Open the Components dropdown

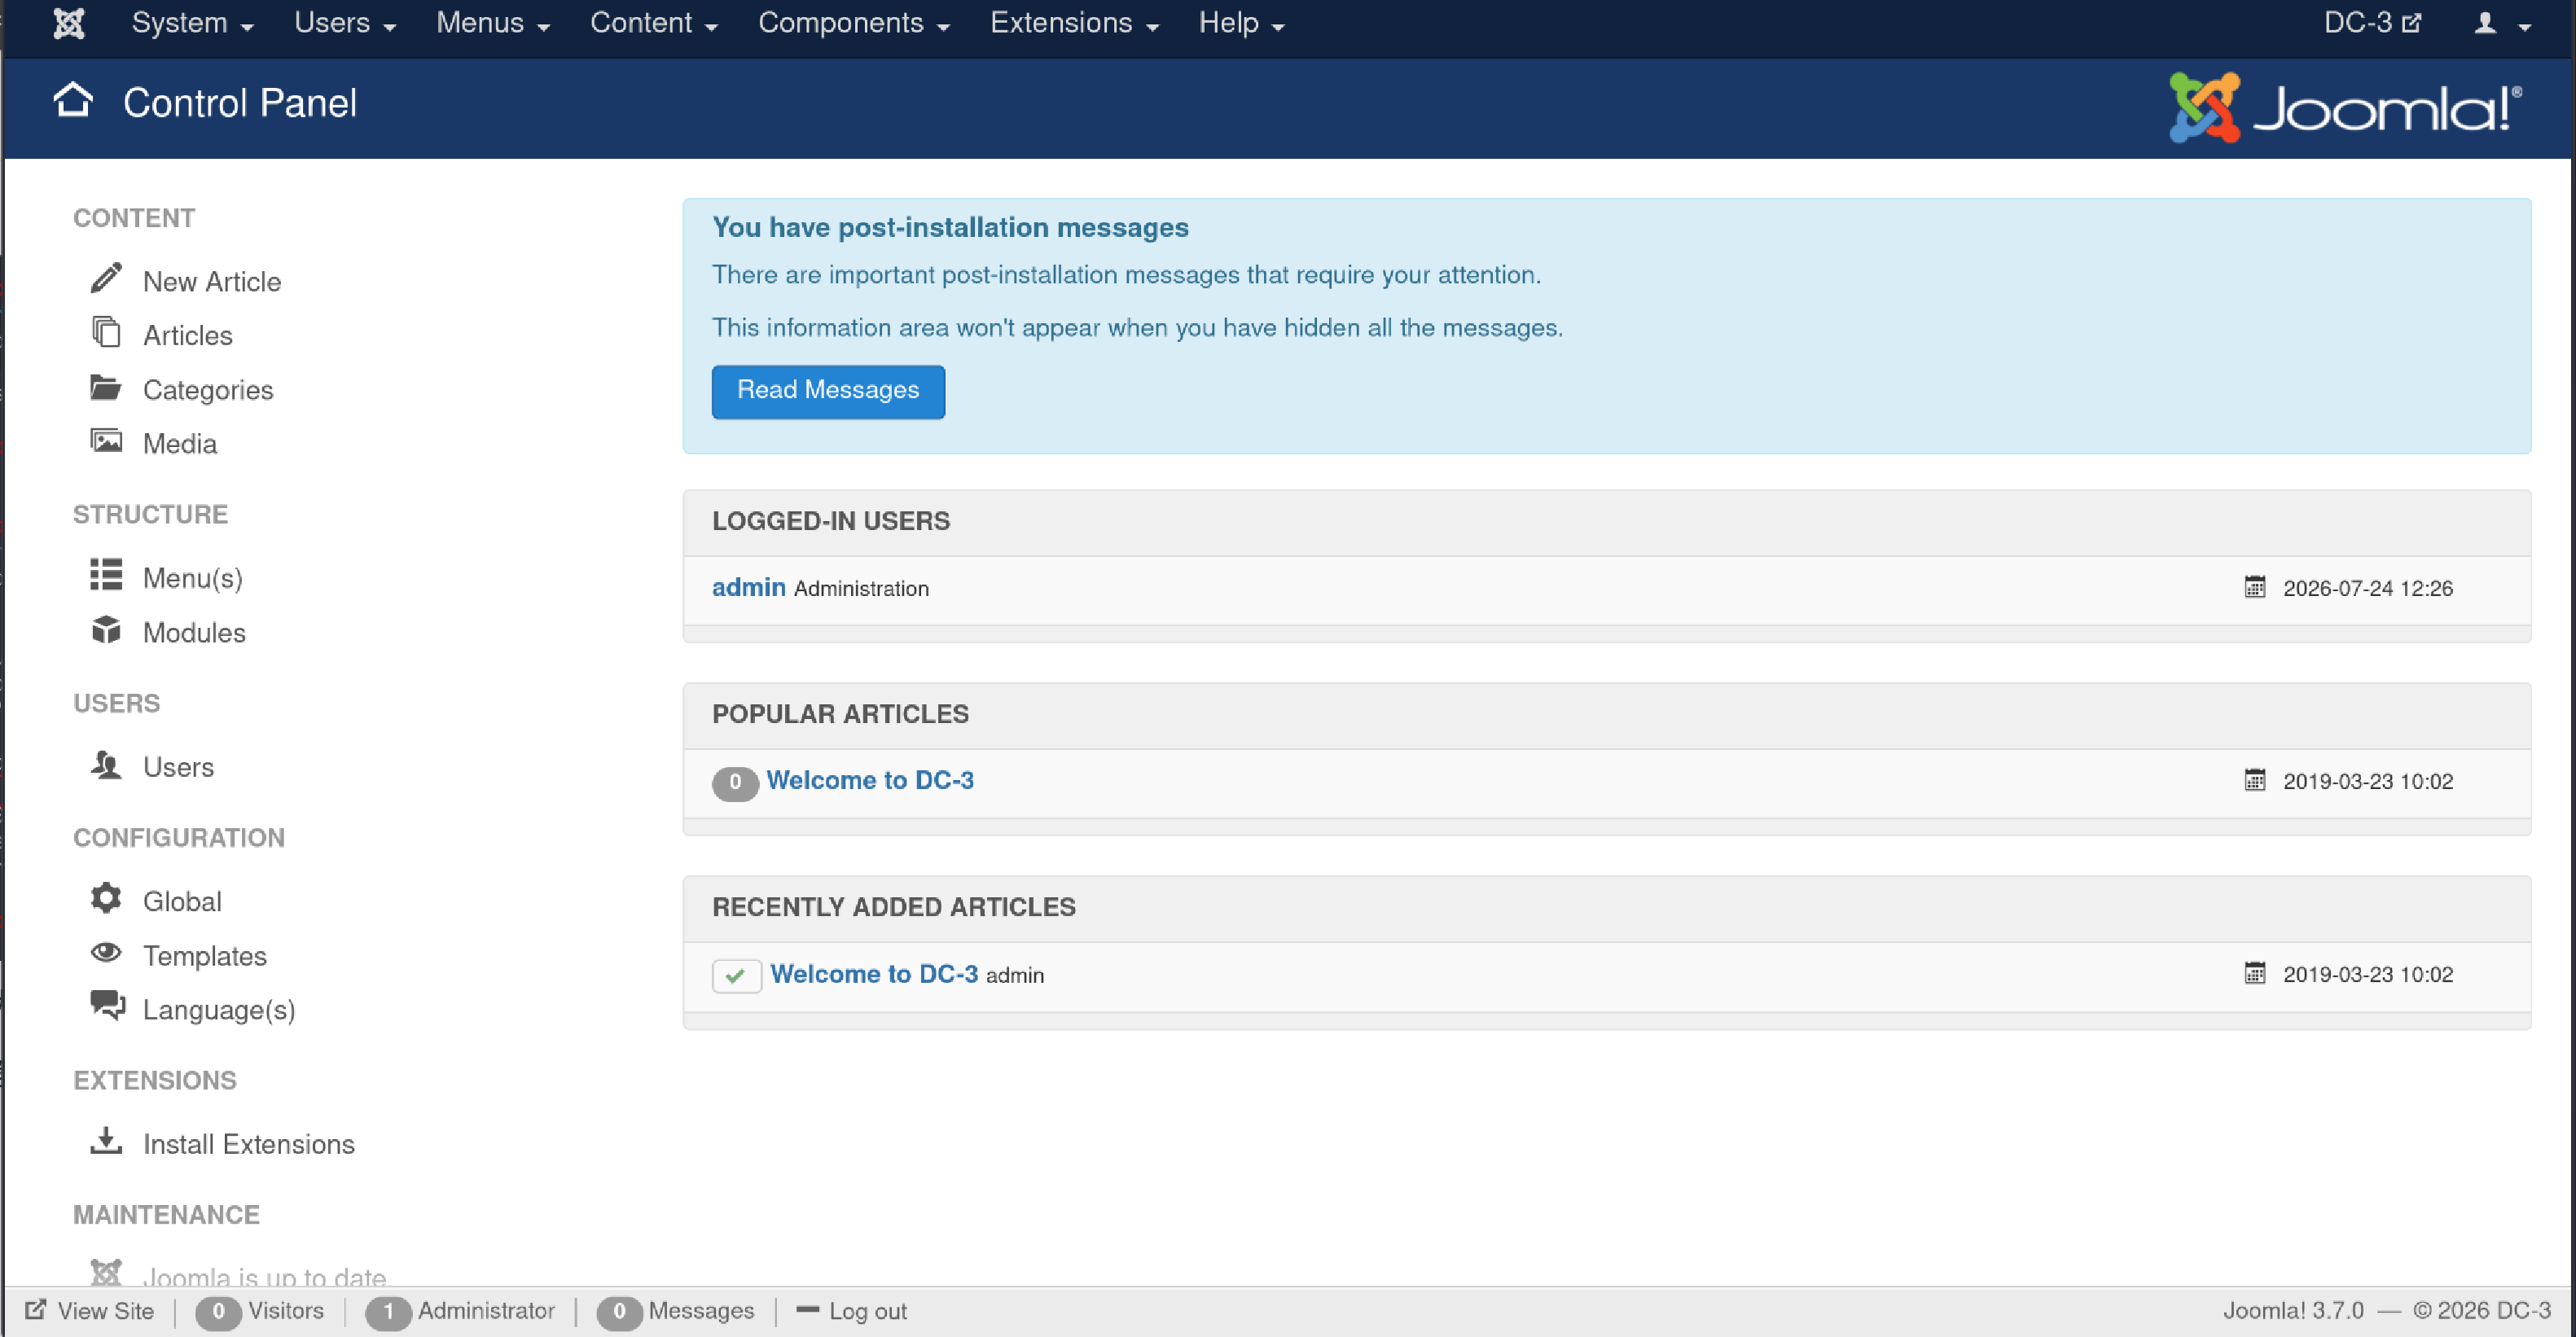coord(854,23)
